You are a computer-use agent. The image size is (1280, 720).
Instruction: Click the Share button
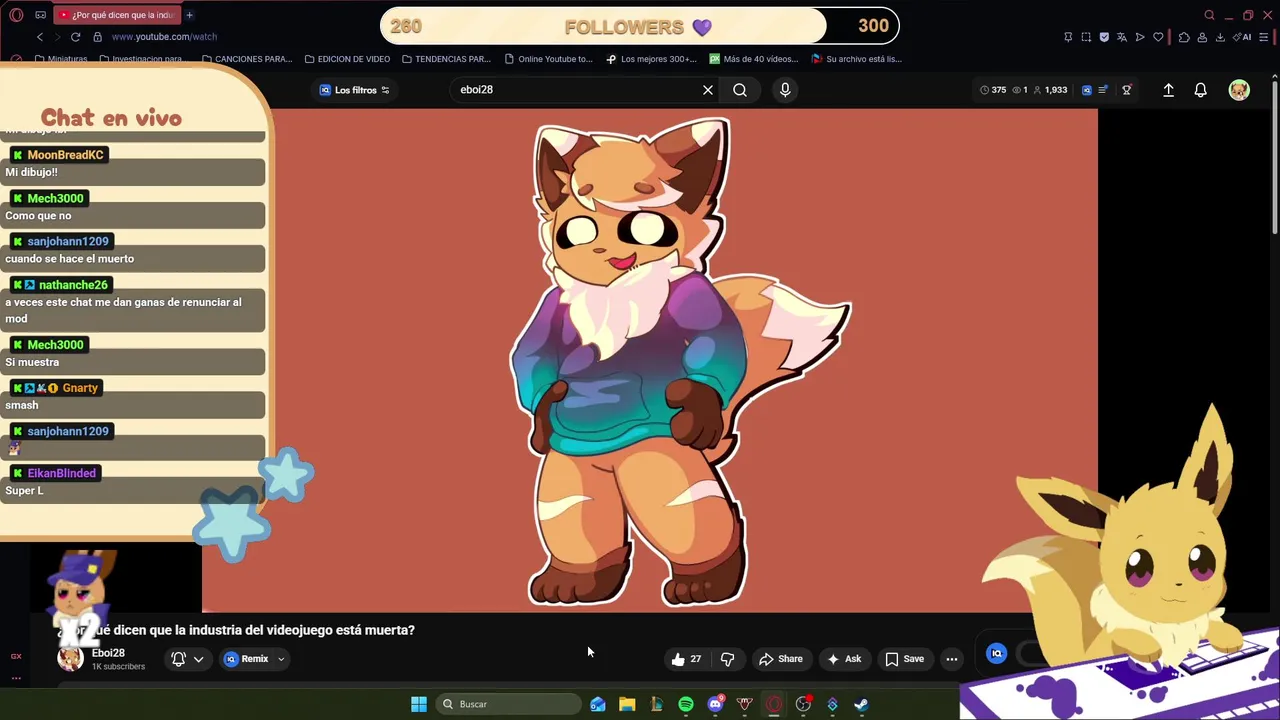781,659
